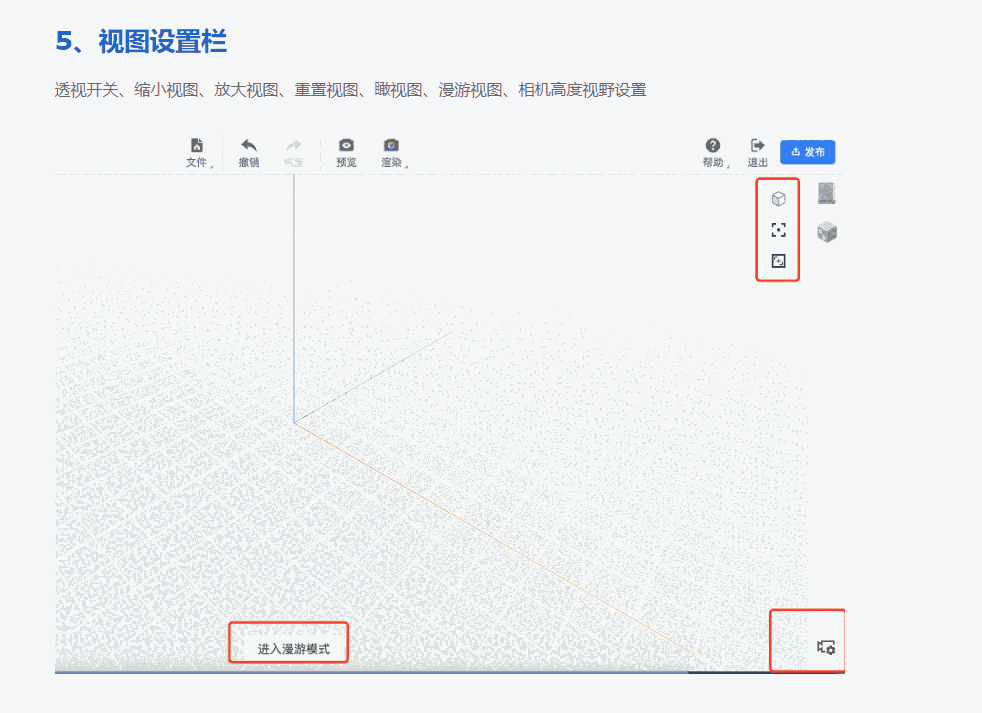Image resolution: width=982 pixels, height=713 pixels.
Task: Toggle perspective view with the cube icon
Action: coord(779,197)
